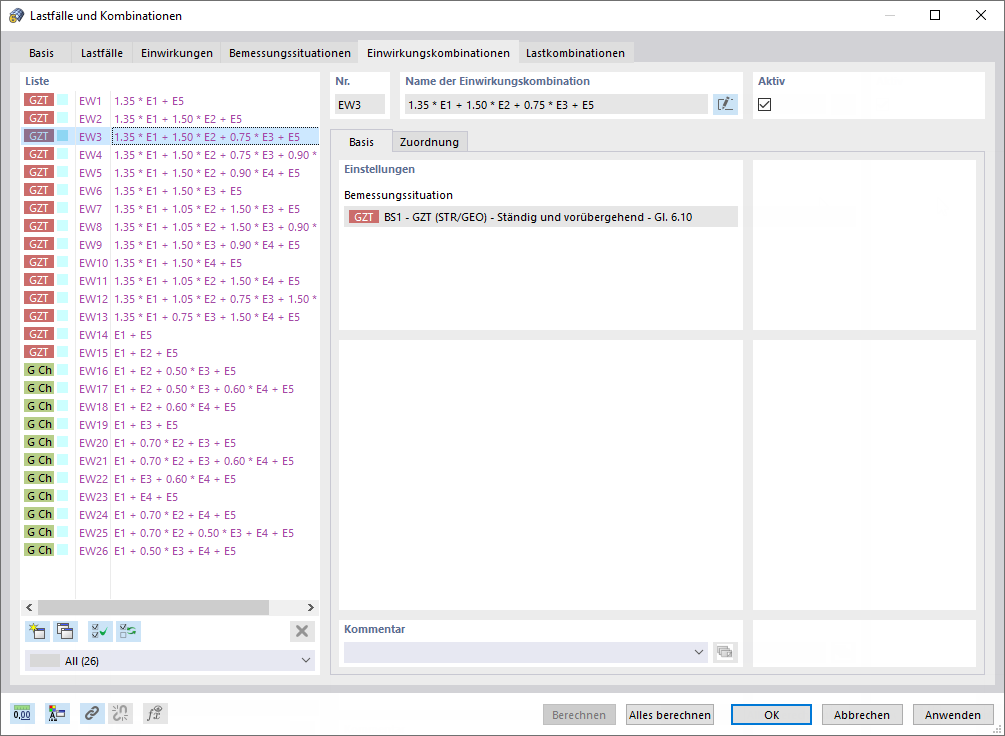Click the cyan color swatch of EW20

coord(62,442)
